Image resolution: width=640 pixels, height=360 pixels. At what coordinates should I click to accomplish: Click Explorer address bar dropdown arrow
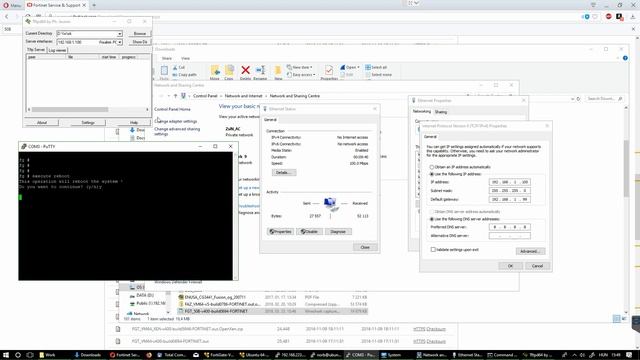coord(572,99)
